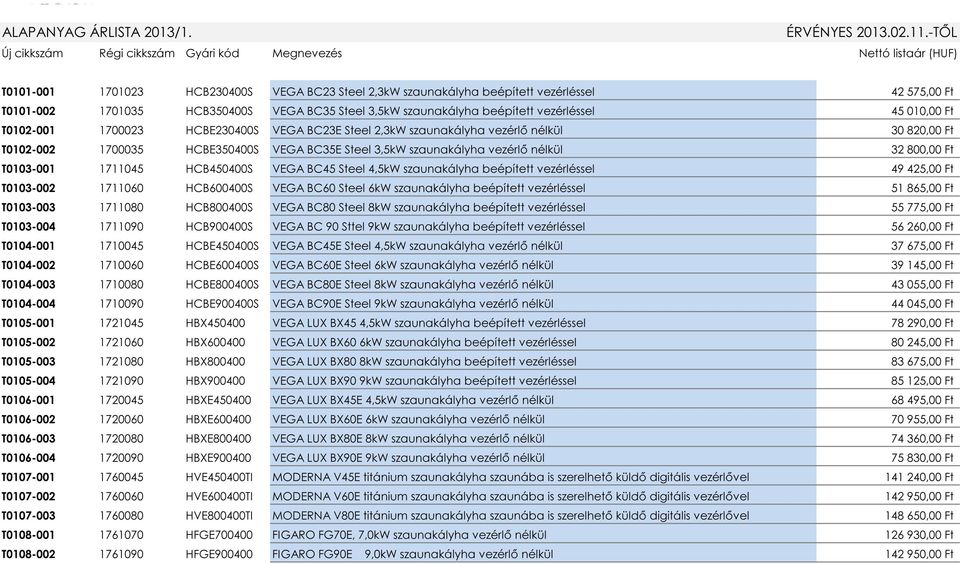Select MODERNA V45E titánium szaunakályha description
The width and height of the screenshot is (960, 564).
point(511,477)
